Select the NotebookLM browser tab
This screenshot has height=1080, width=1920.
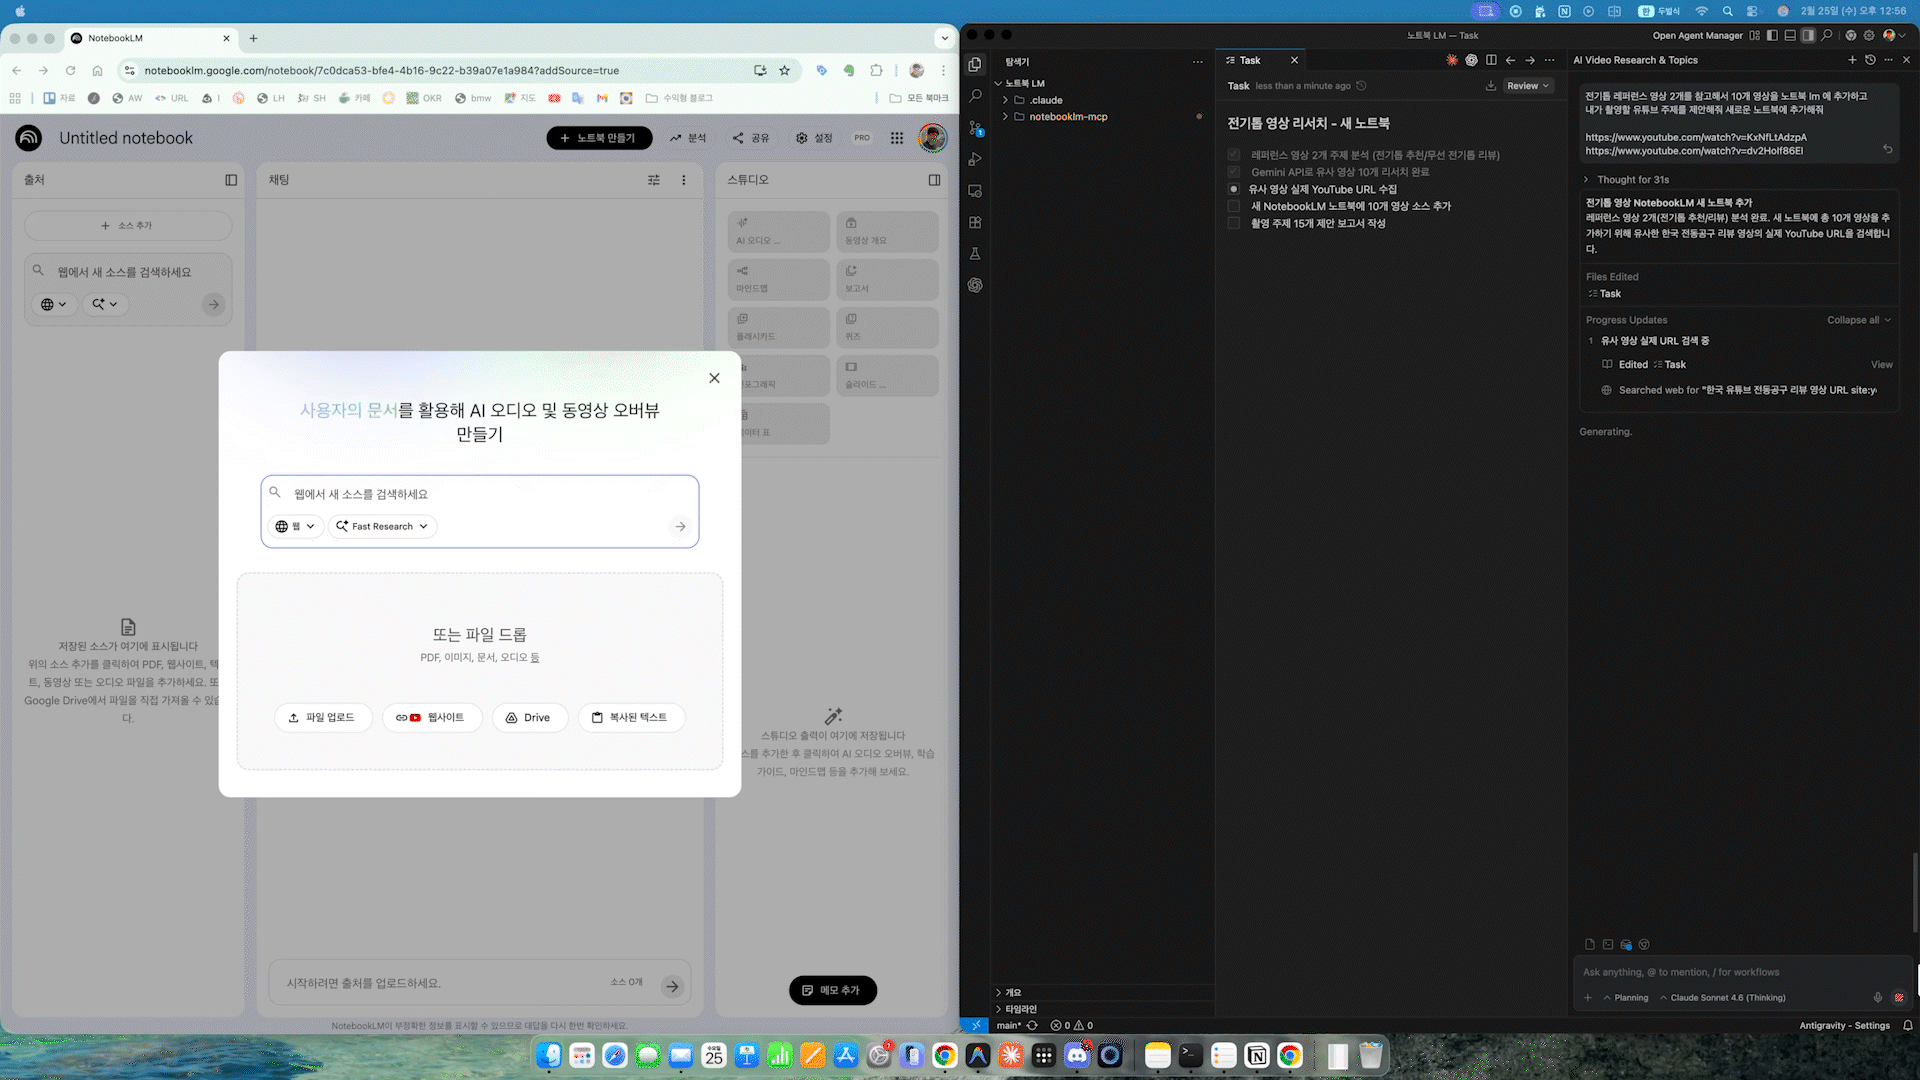click(150, 38)
